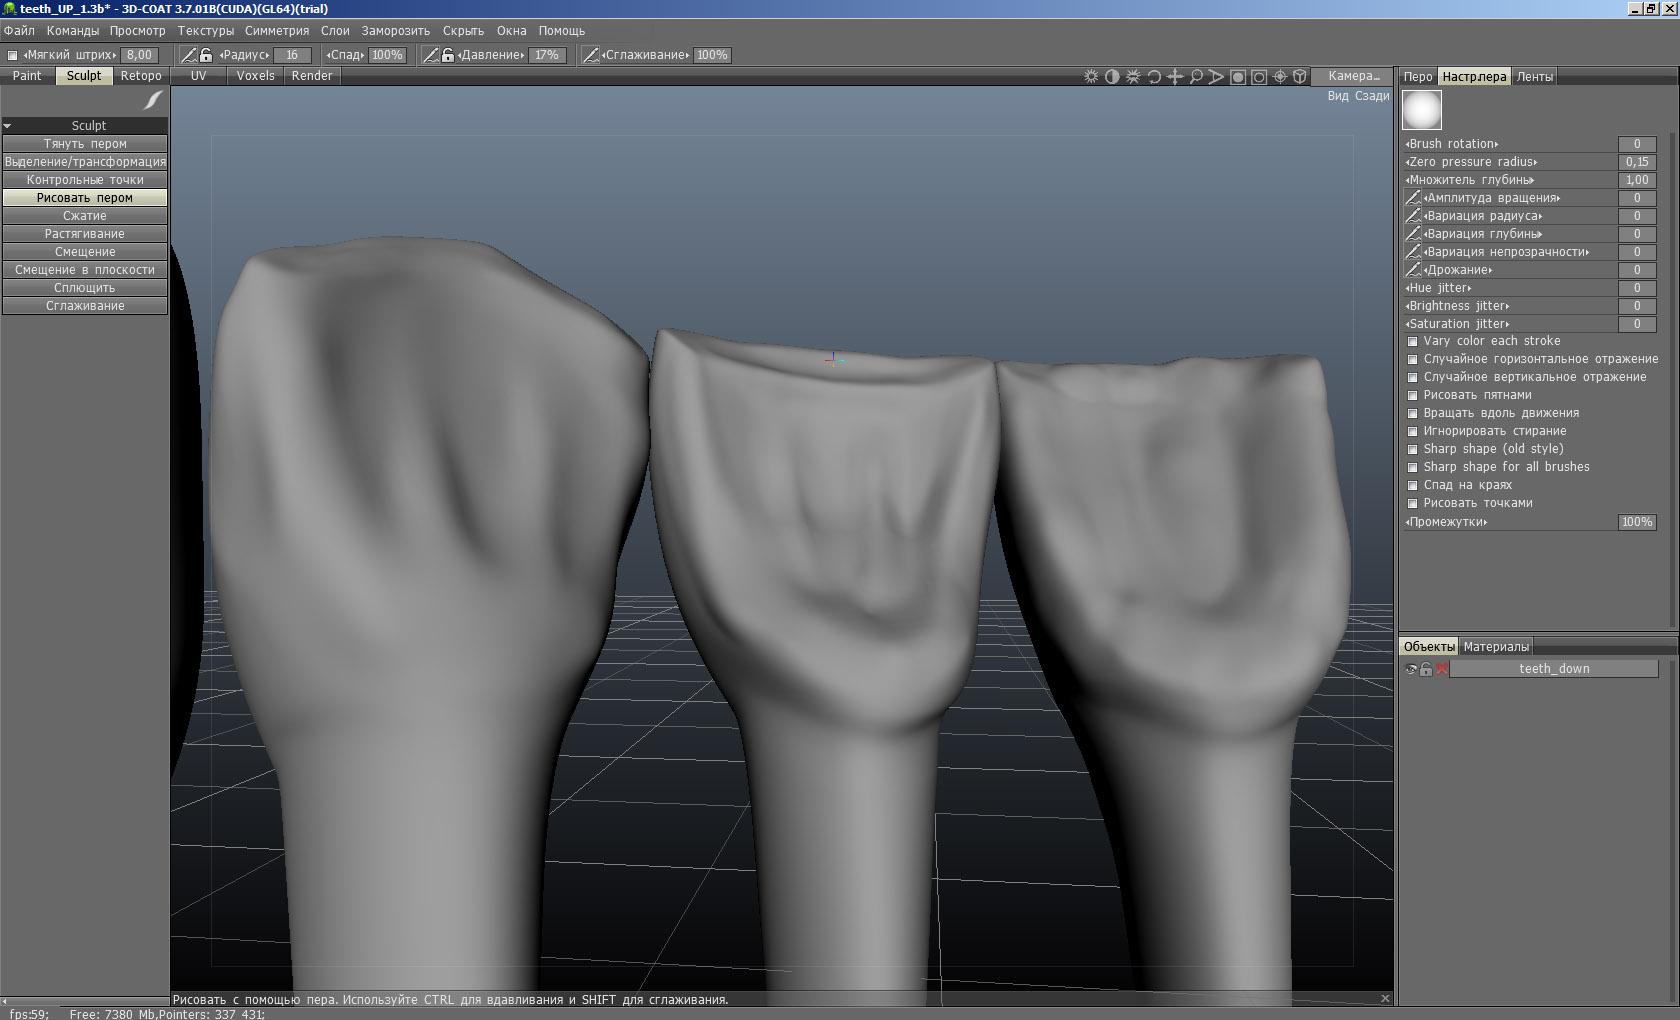The height and width of the screenshot is (1020, 1680).
Task: Click the red X delete icon for teeth_down
Action: click(x=1441, y=669)
